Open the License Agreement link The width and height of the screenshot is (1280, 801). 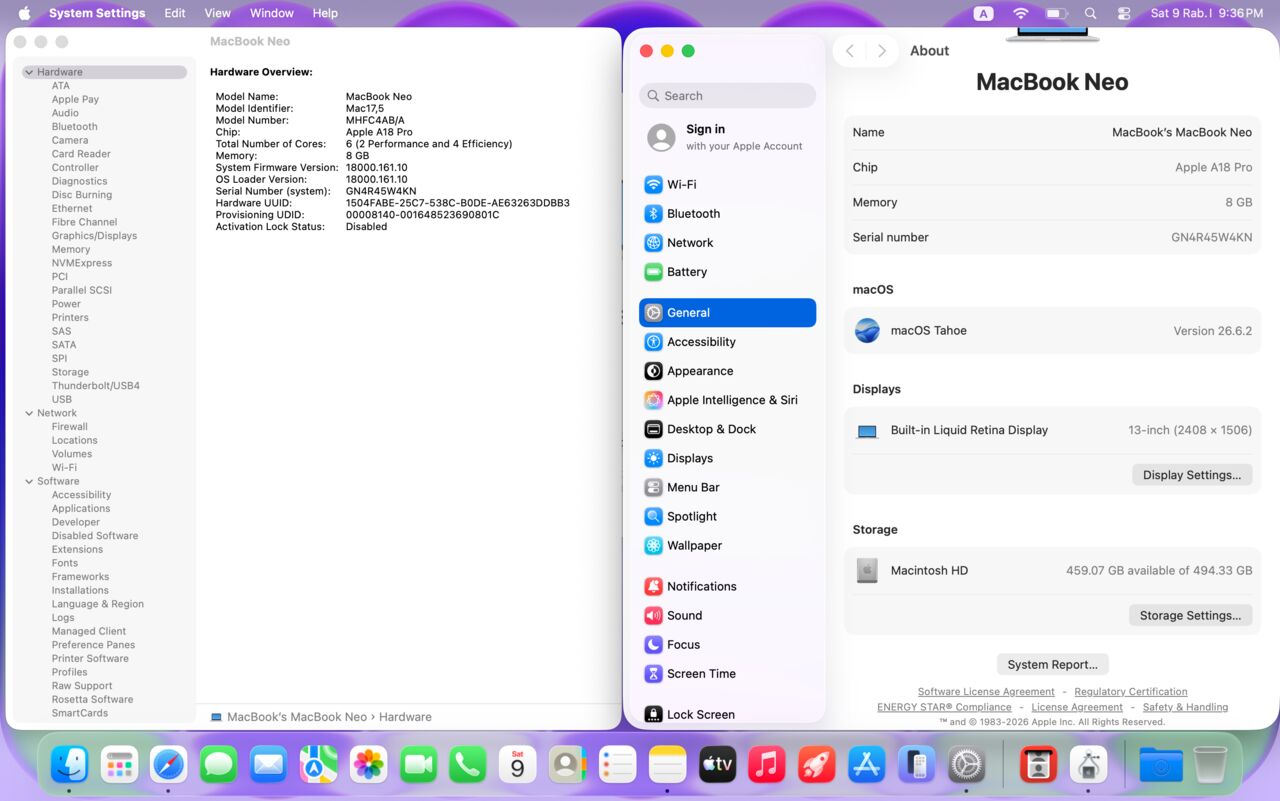pos(1077,707)
